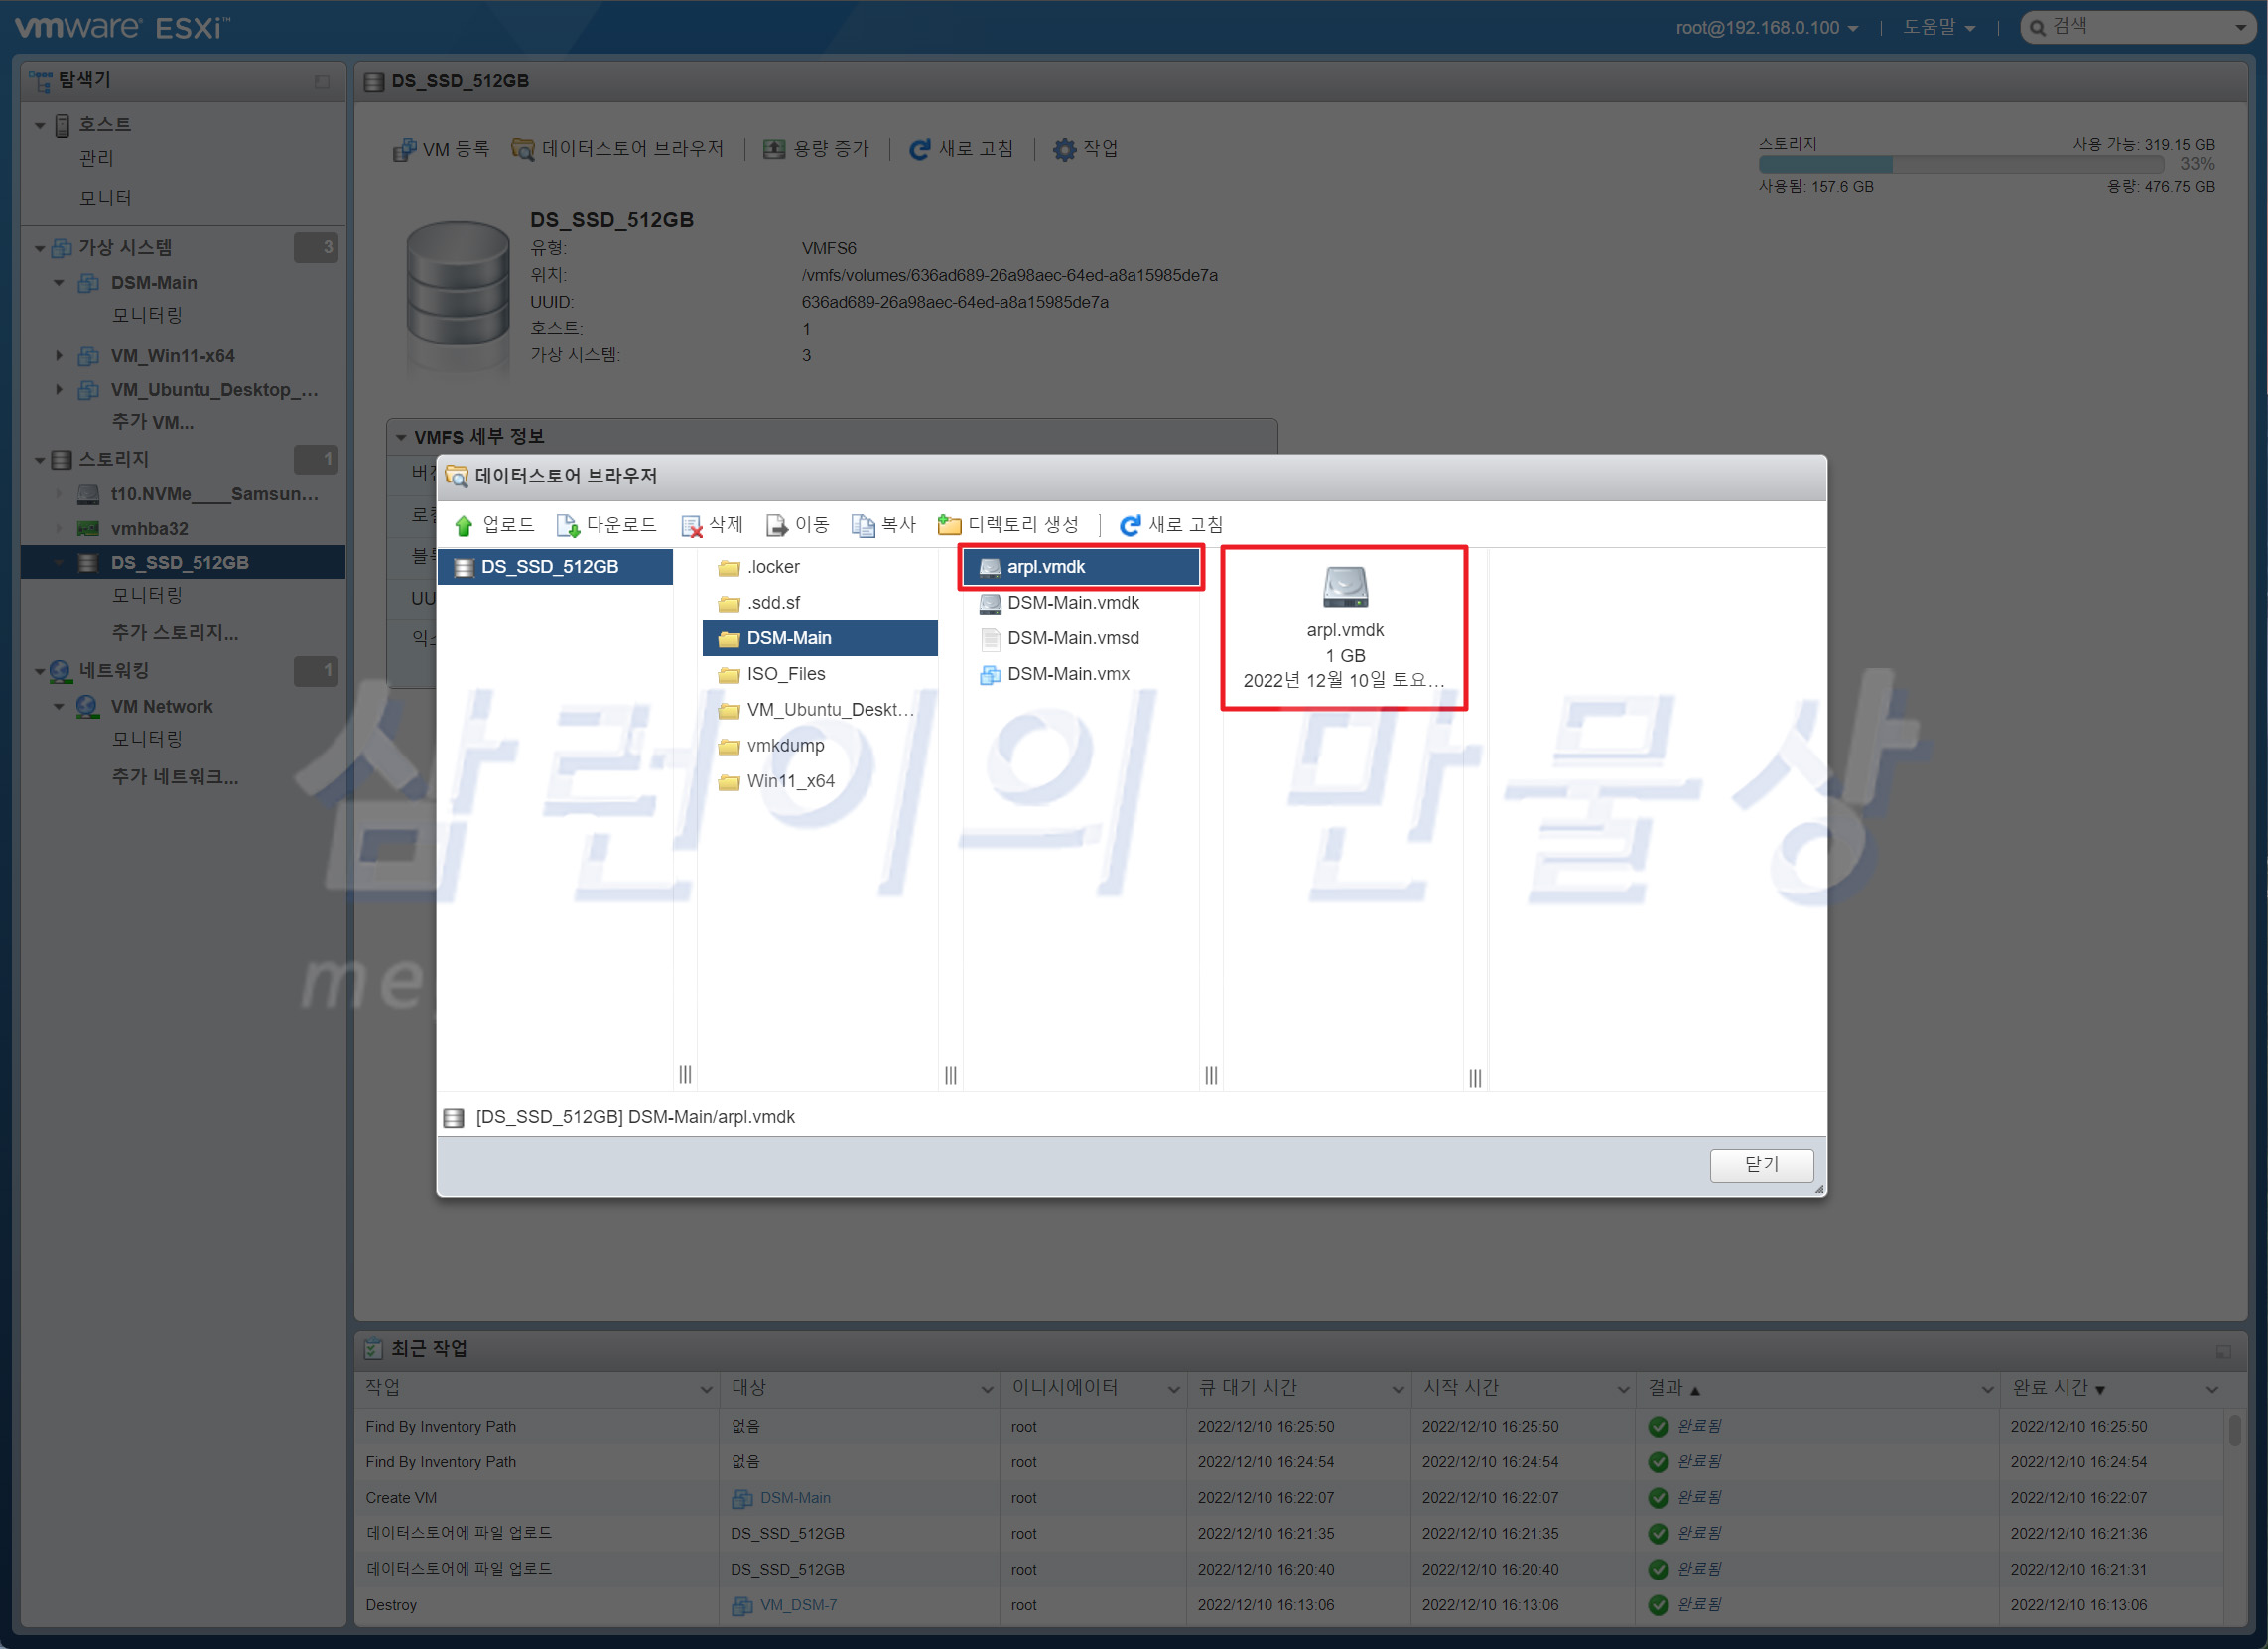Click the Move (이동) toolbar icon

[777, 525]
